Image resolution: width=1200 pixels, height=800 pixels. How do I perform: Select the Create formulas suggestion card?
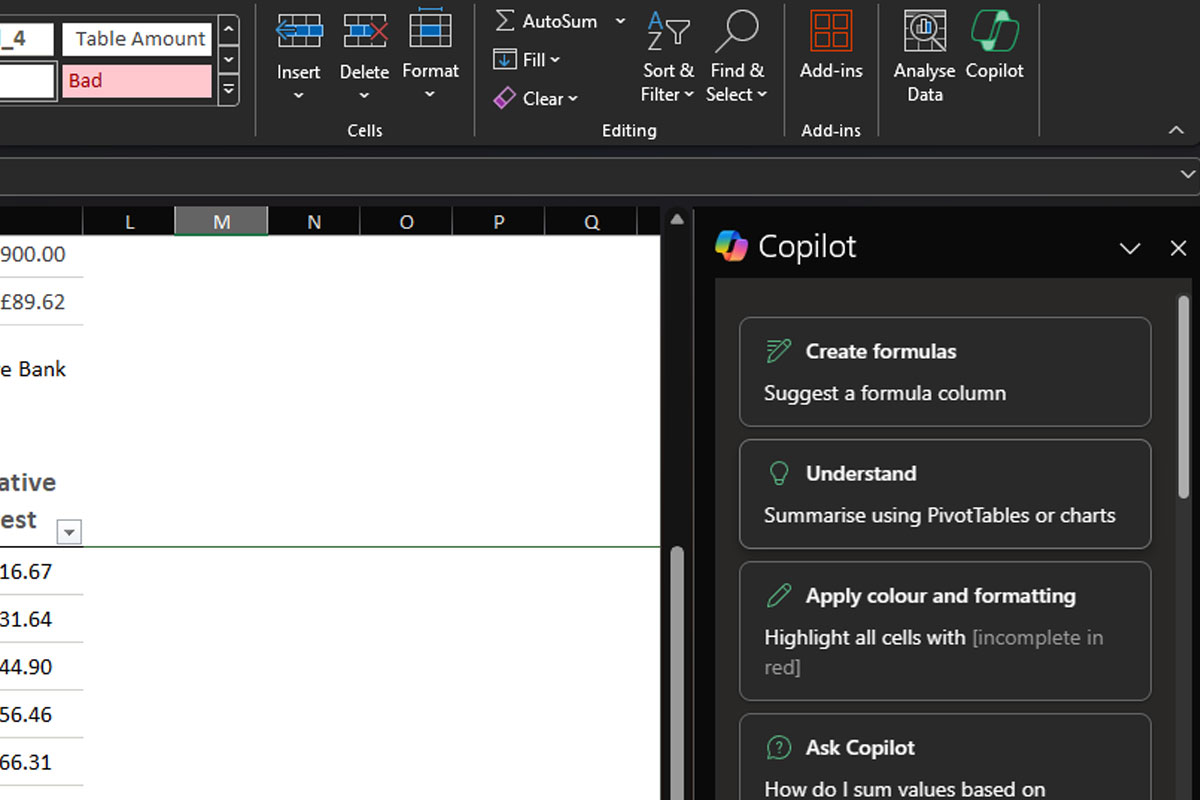pos(945,372)
